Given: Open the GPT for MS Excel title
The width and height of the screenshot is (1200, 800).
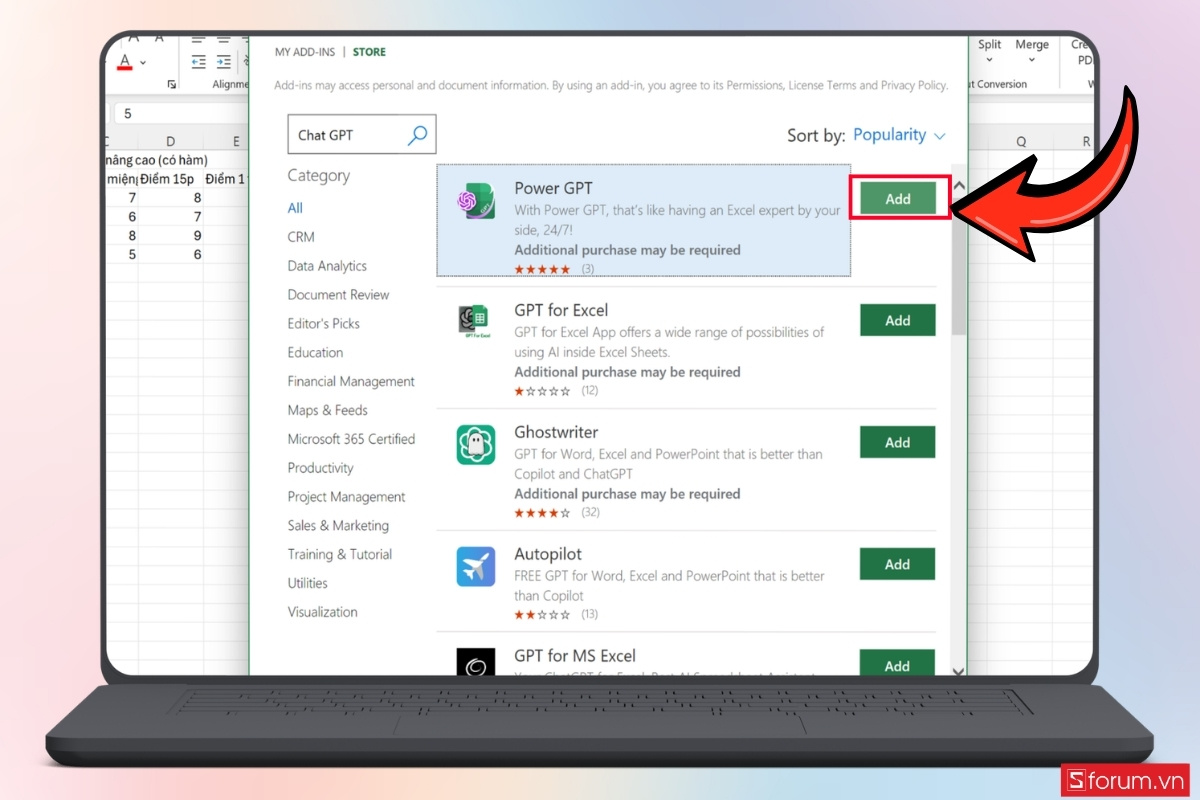Looking at the screenshot, I should click(x=575, y=656).
